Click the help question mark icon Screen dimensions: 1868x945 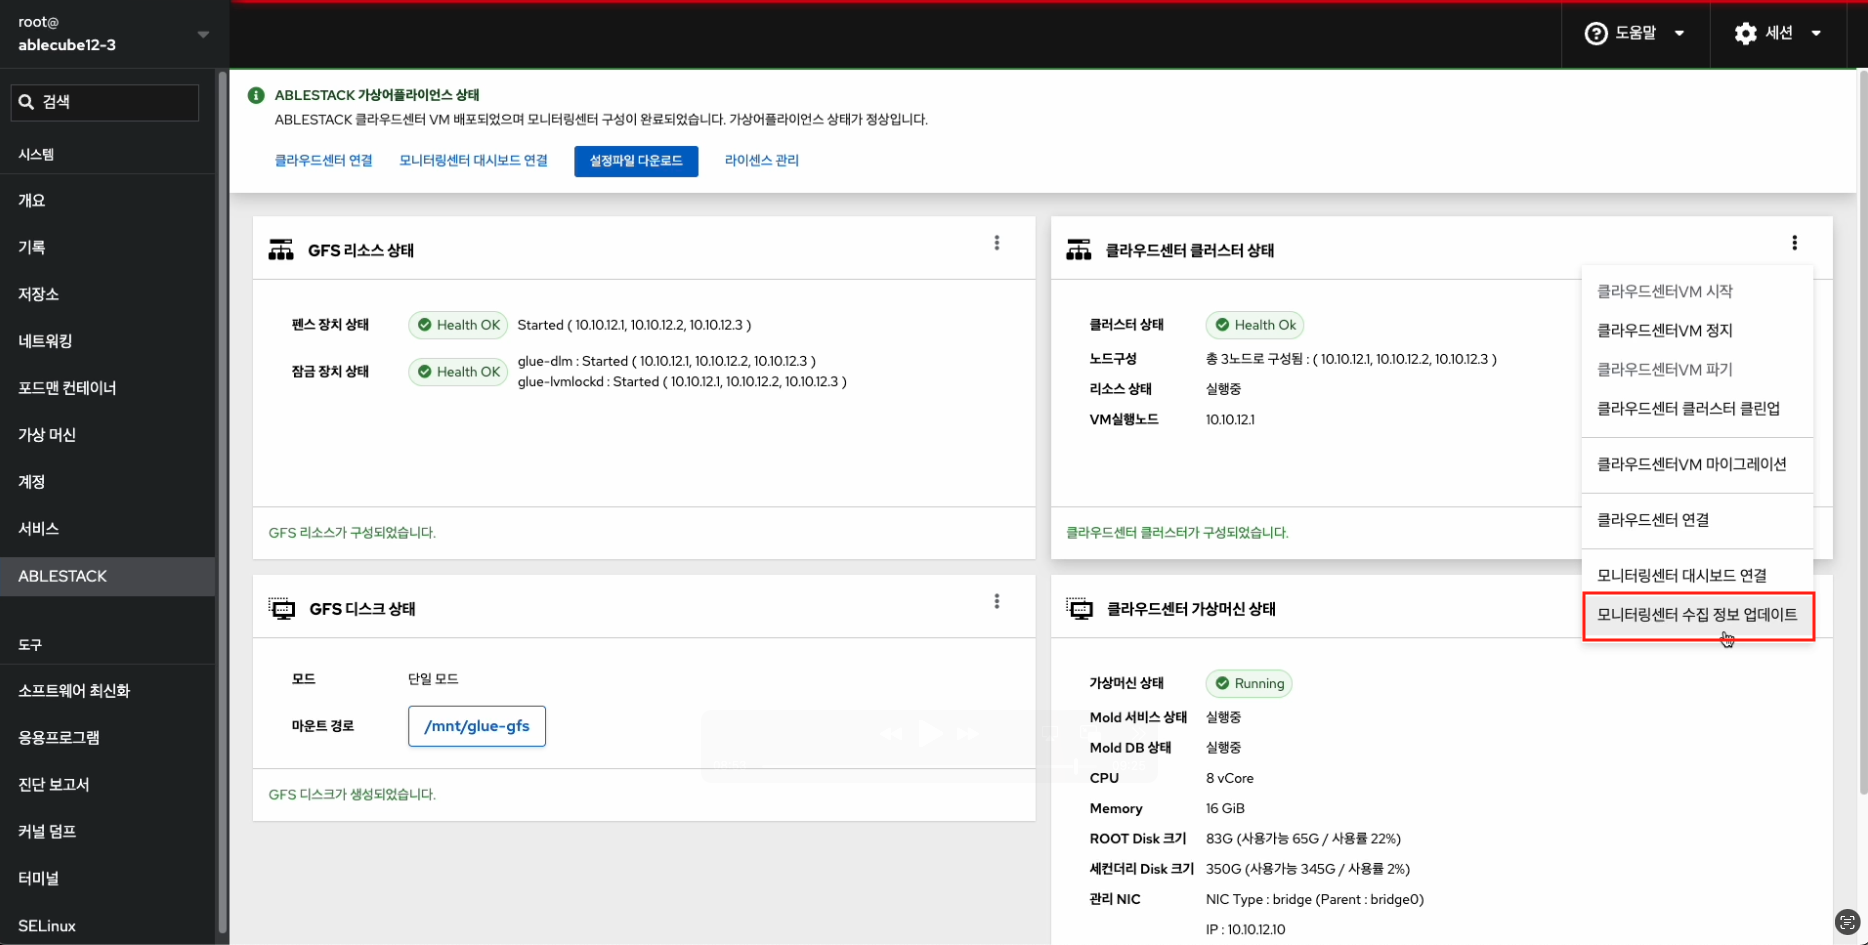point(1595,34)
